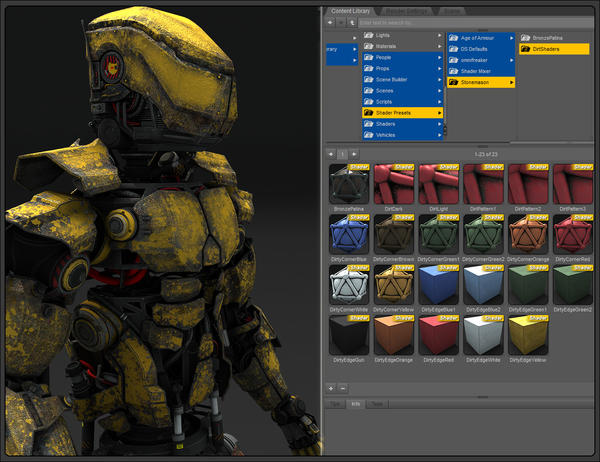Switch to the Info tab
600x462 pixels.
[x=355, y=404]
